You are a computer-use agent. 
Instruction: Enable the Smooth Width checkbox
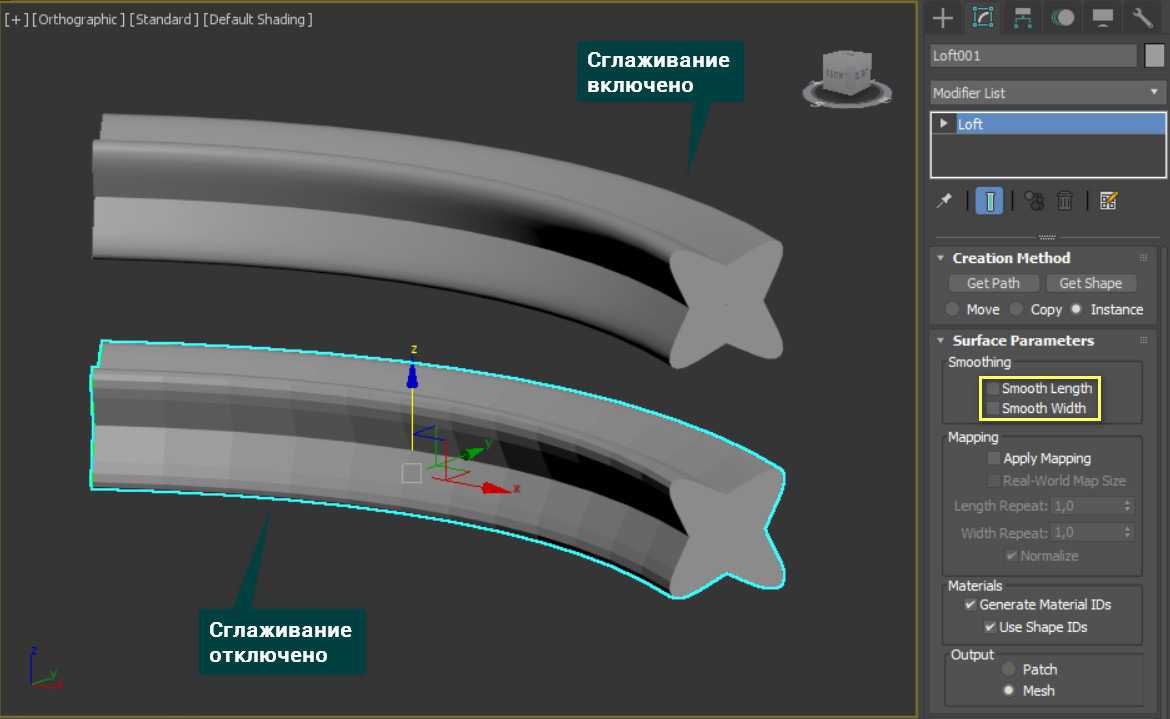(993, 408)
